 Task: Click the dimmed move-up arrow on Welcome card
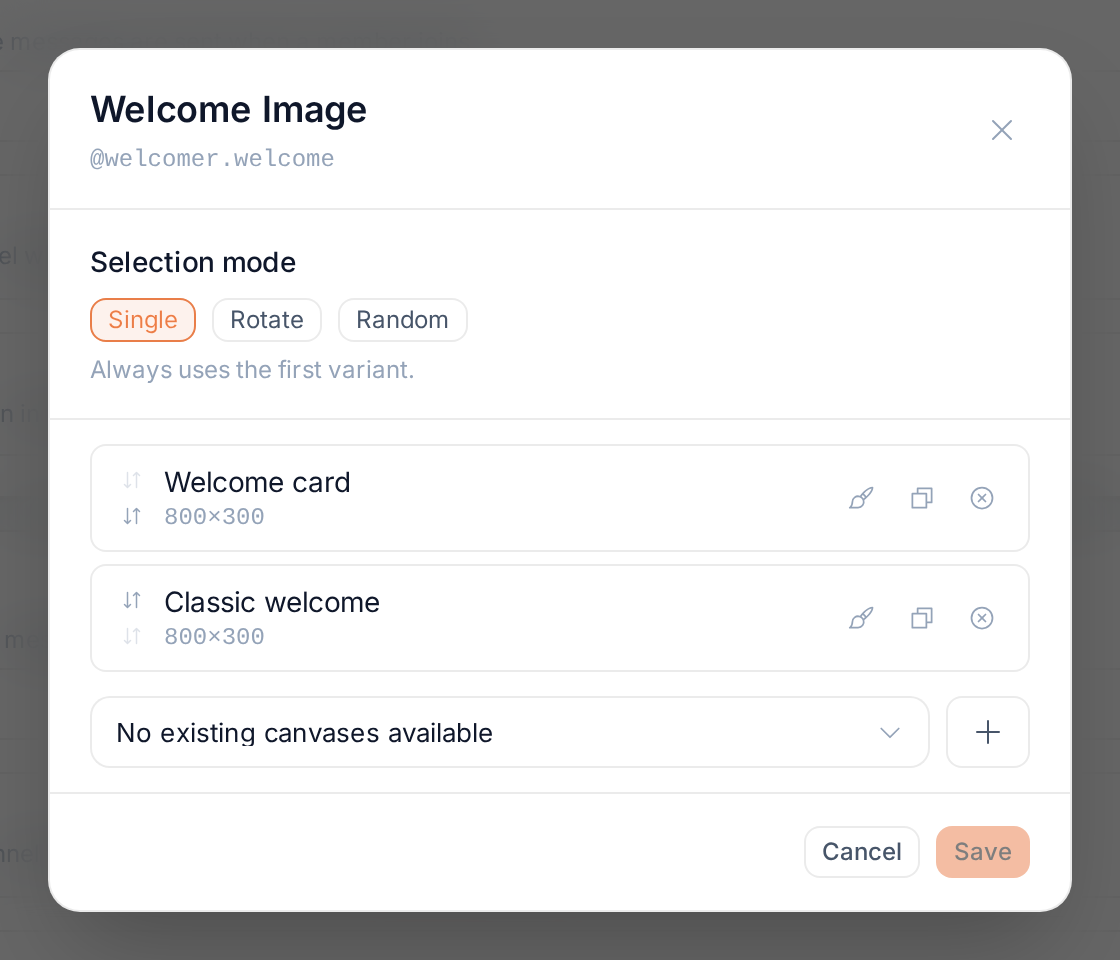(x=132, y=480)
